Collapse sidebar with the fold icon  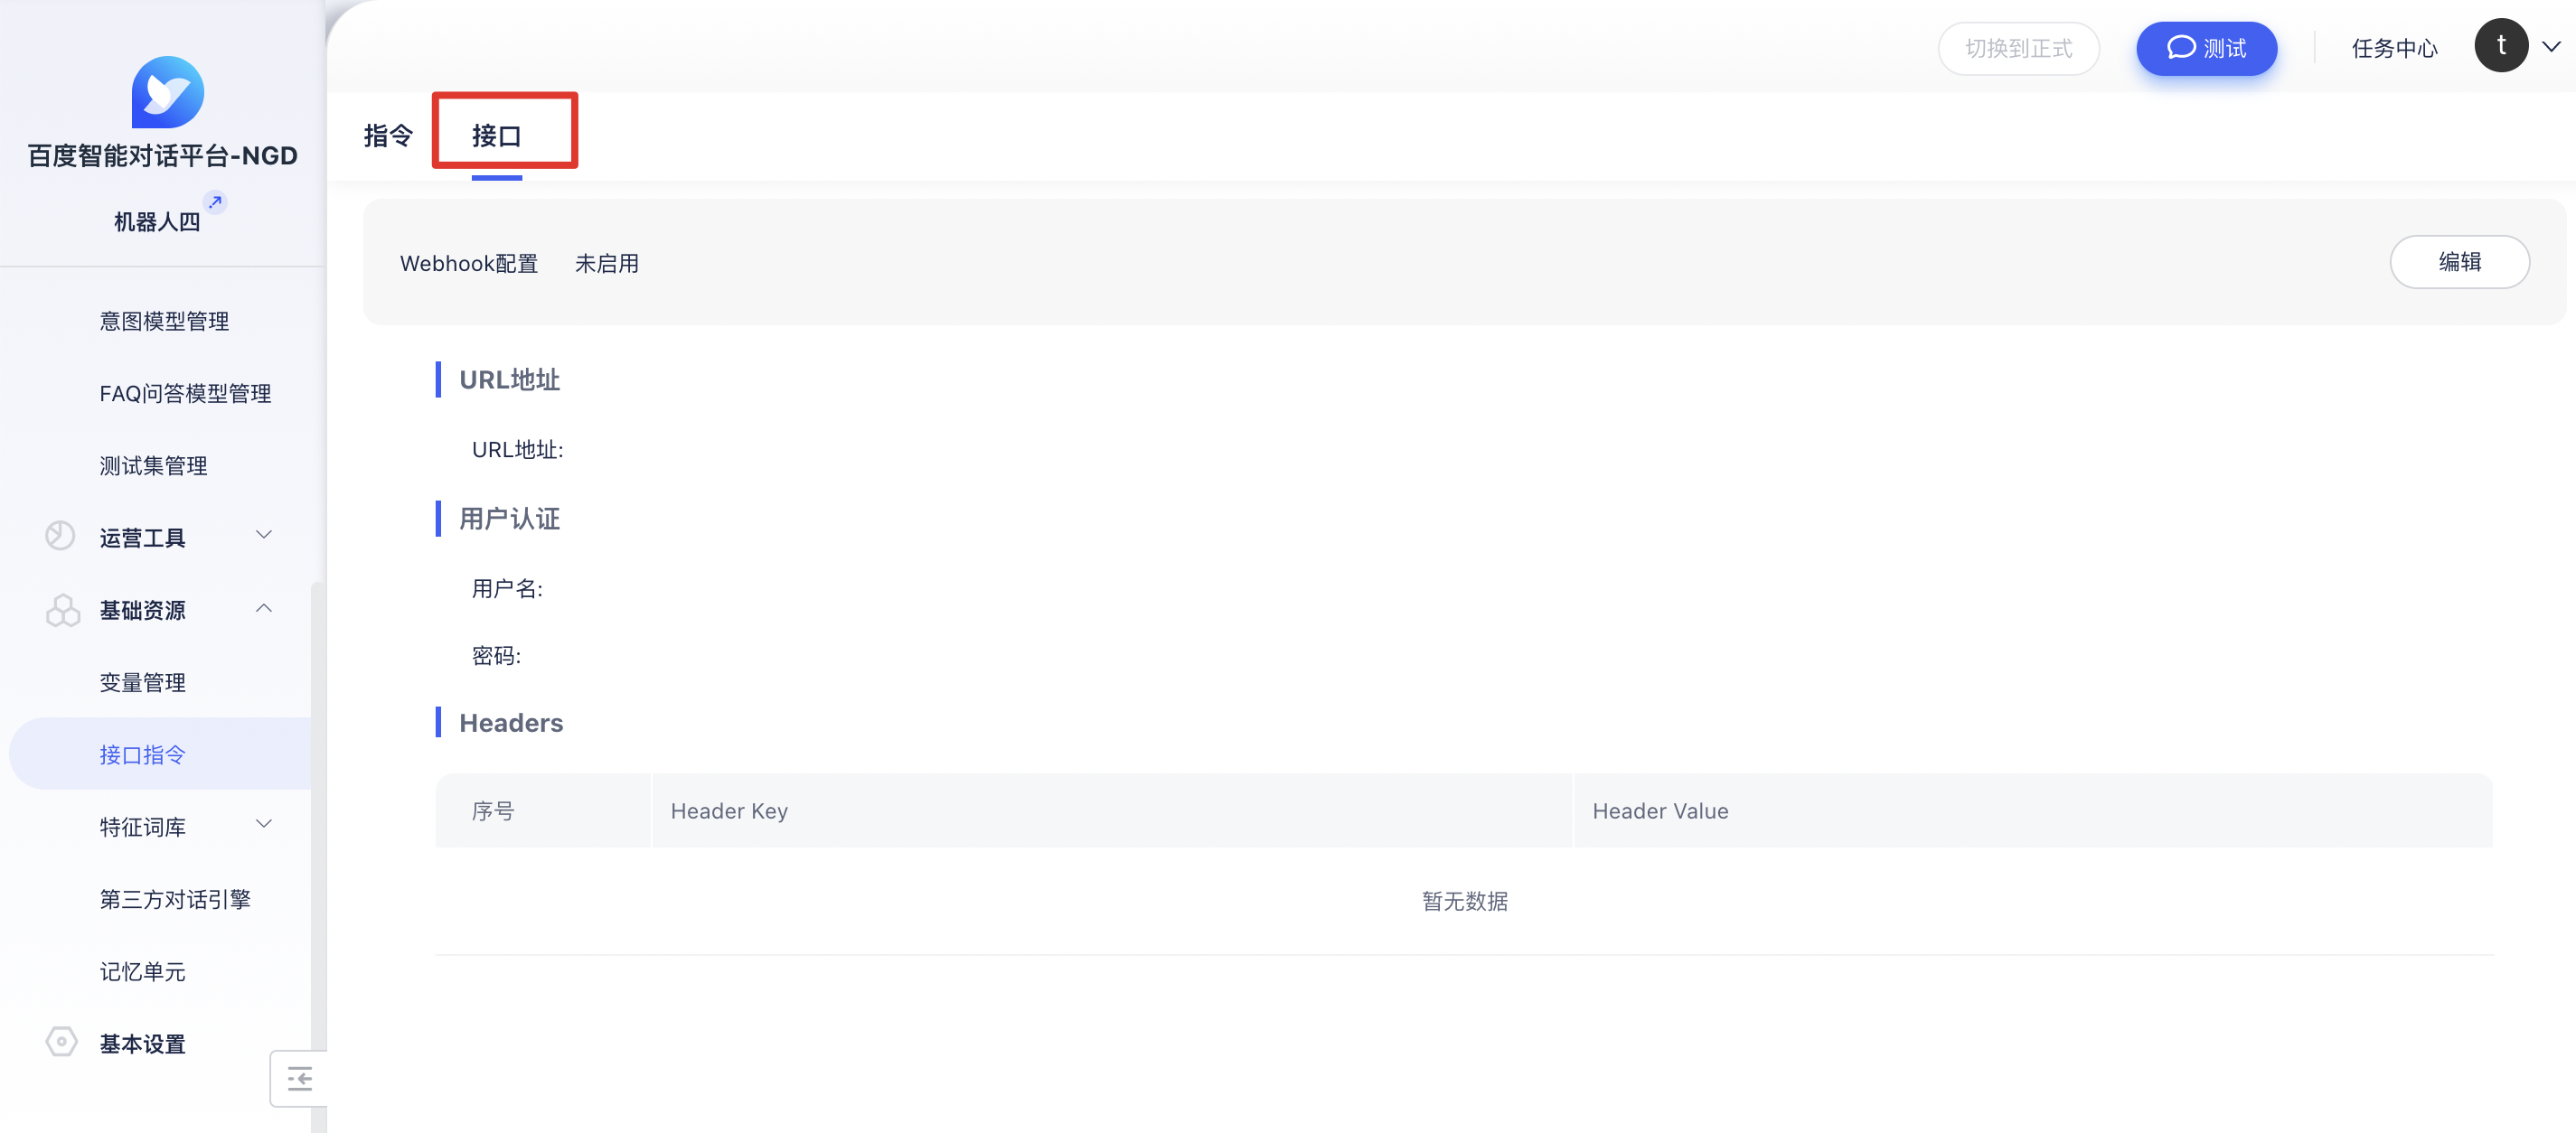pos(299,1079)
